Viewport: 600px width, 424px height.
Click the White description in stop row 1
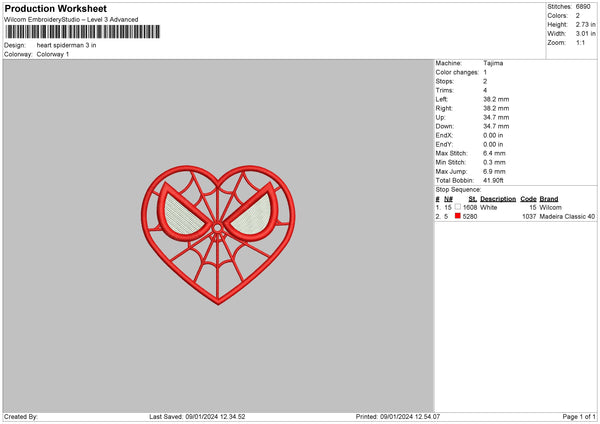pos(489,207)
